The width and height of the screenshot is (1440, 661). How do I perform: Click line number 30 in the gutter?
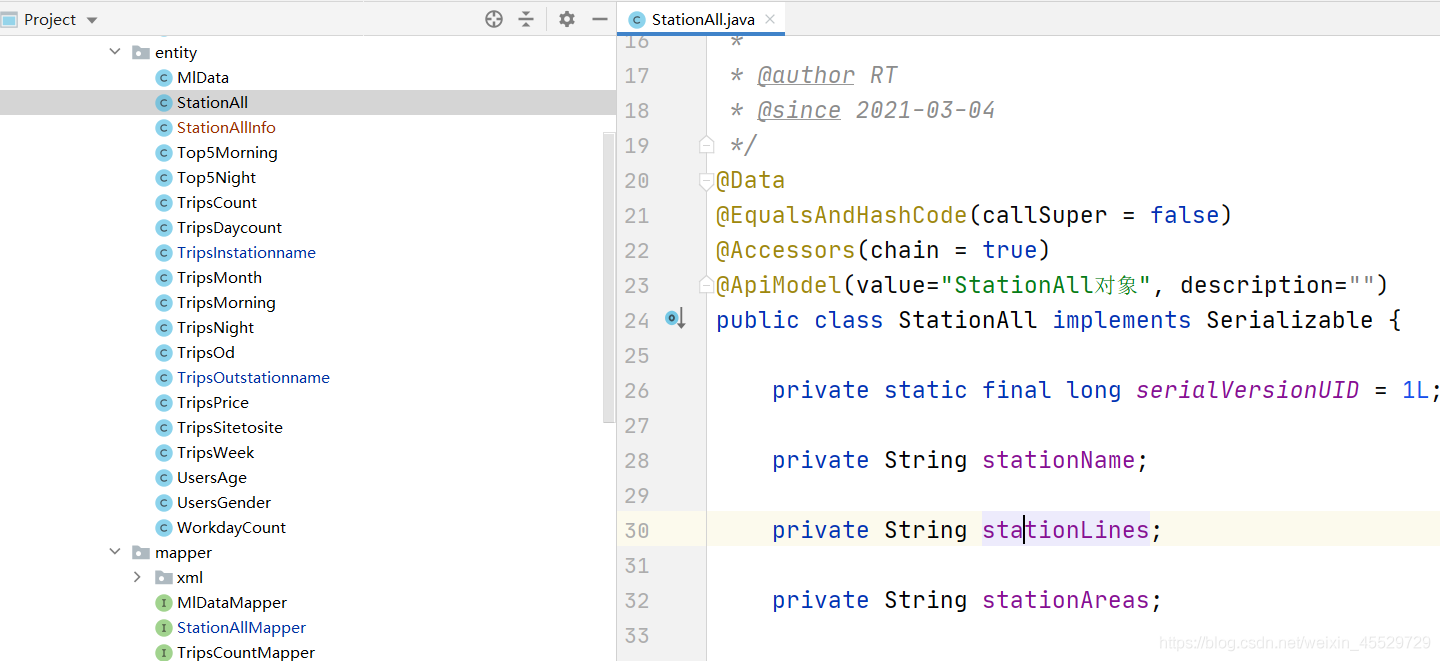[637, 530]
